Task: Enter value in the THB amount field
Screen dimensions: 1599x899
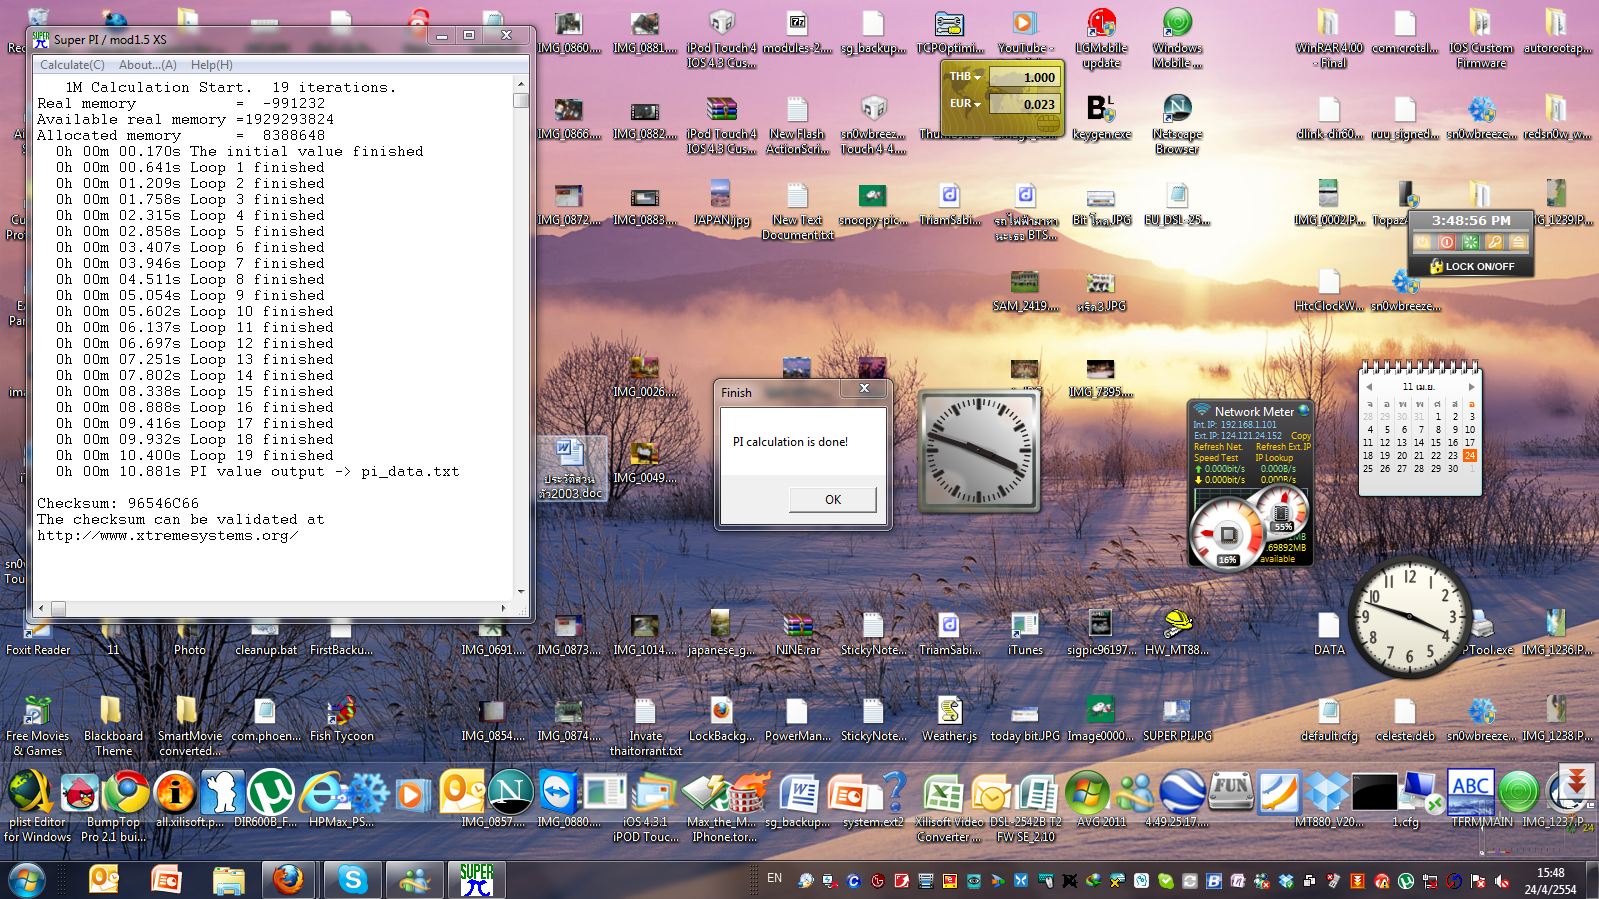Action: click(1025, 77)
